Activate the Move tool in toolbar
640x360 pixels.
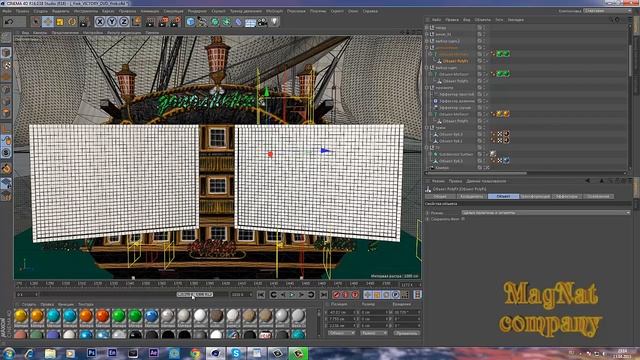coord(47,22)
